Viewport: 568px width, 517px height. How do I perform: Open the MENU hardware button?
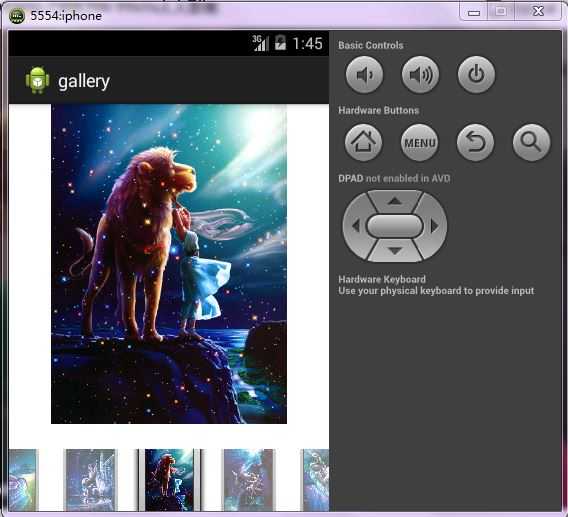pyautogui.click(x=419, y=142)
